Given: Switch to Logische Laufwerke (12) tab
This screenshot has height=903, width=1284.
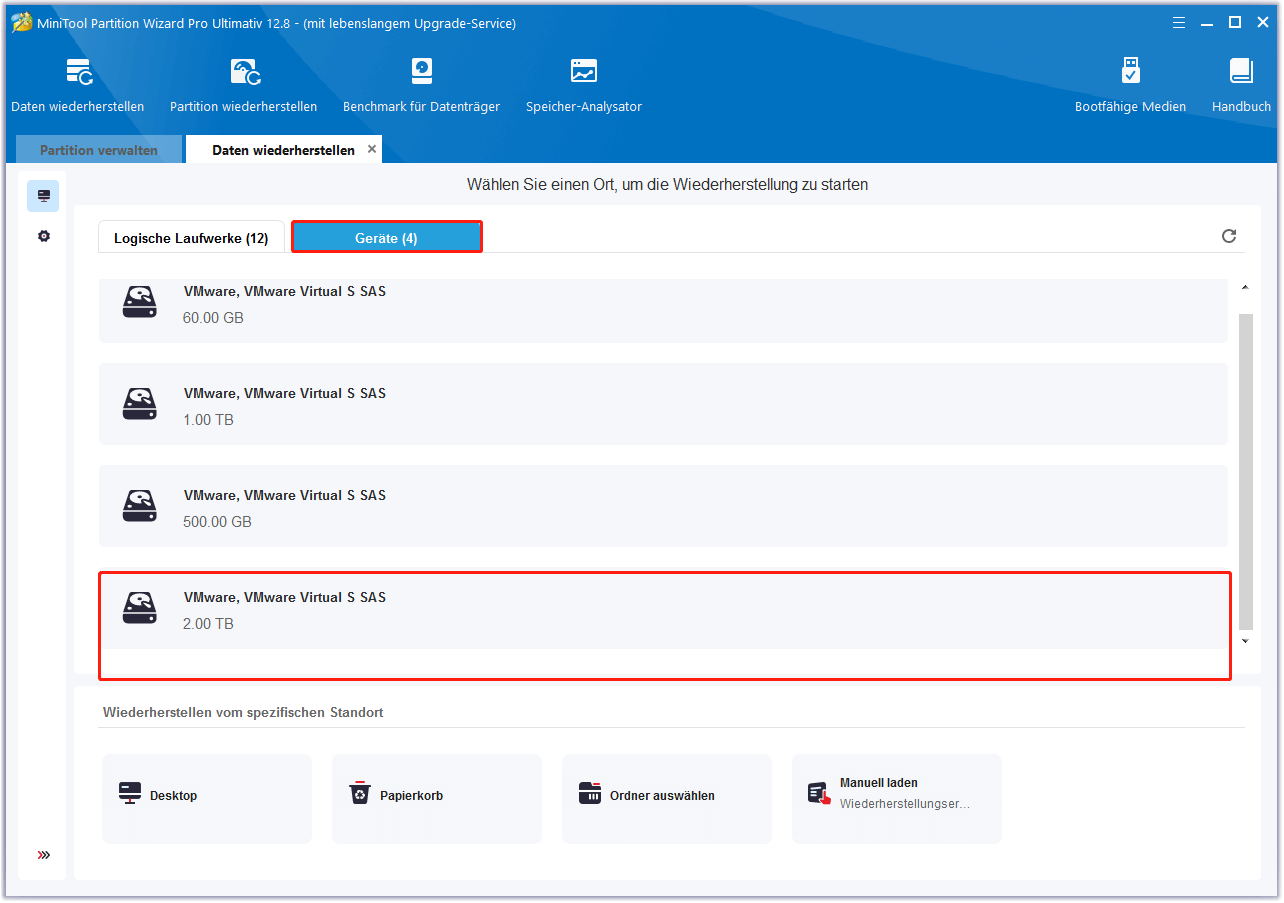Looking at the screenshot, I should [x=191, y=238].
